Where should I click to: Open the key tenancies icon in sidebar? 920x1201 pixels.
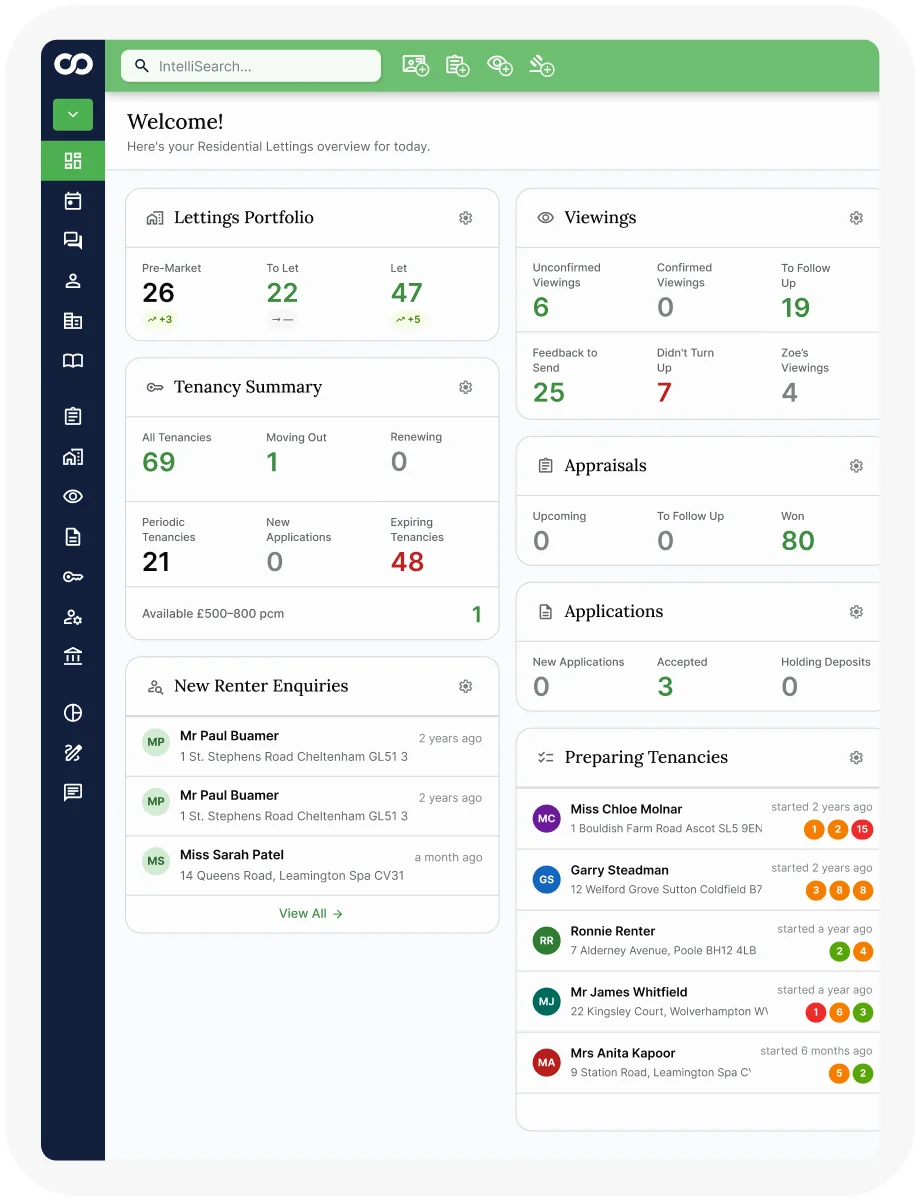pyautogui.click(x=73, y=577)
